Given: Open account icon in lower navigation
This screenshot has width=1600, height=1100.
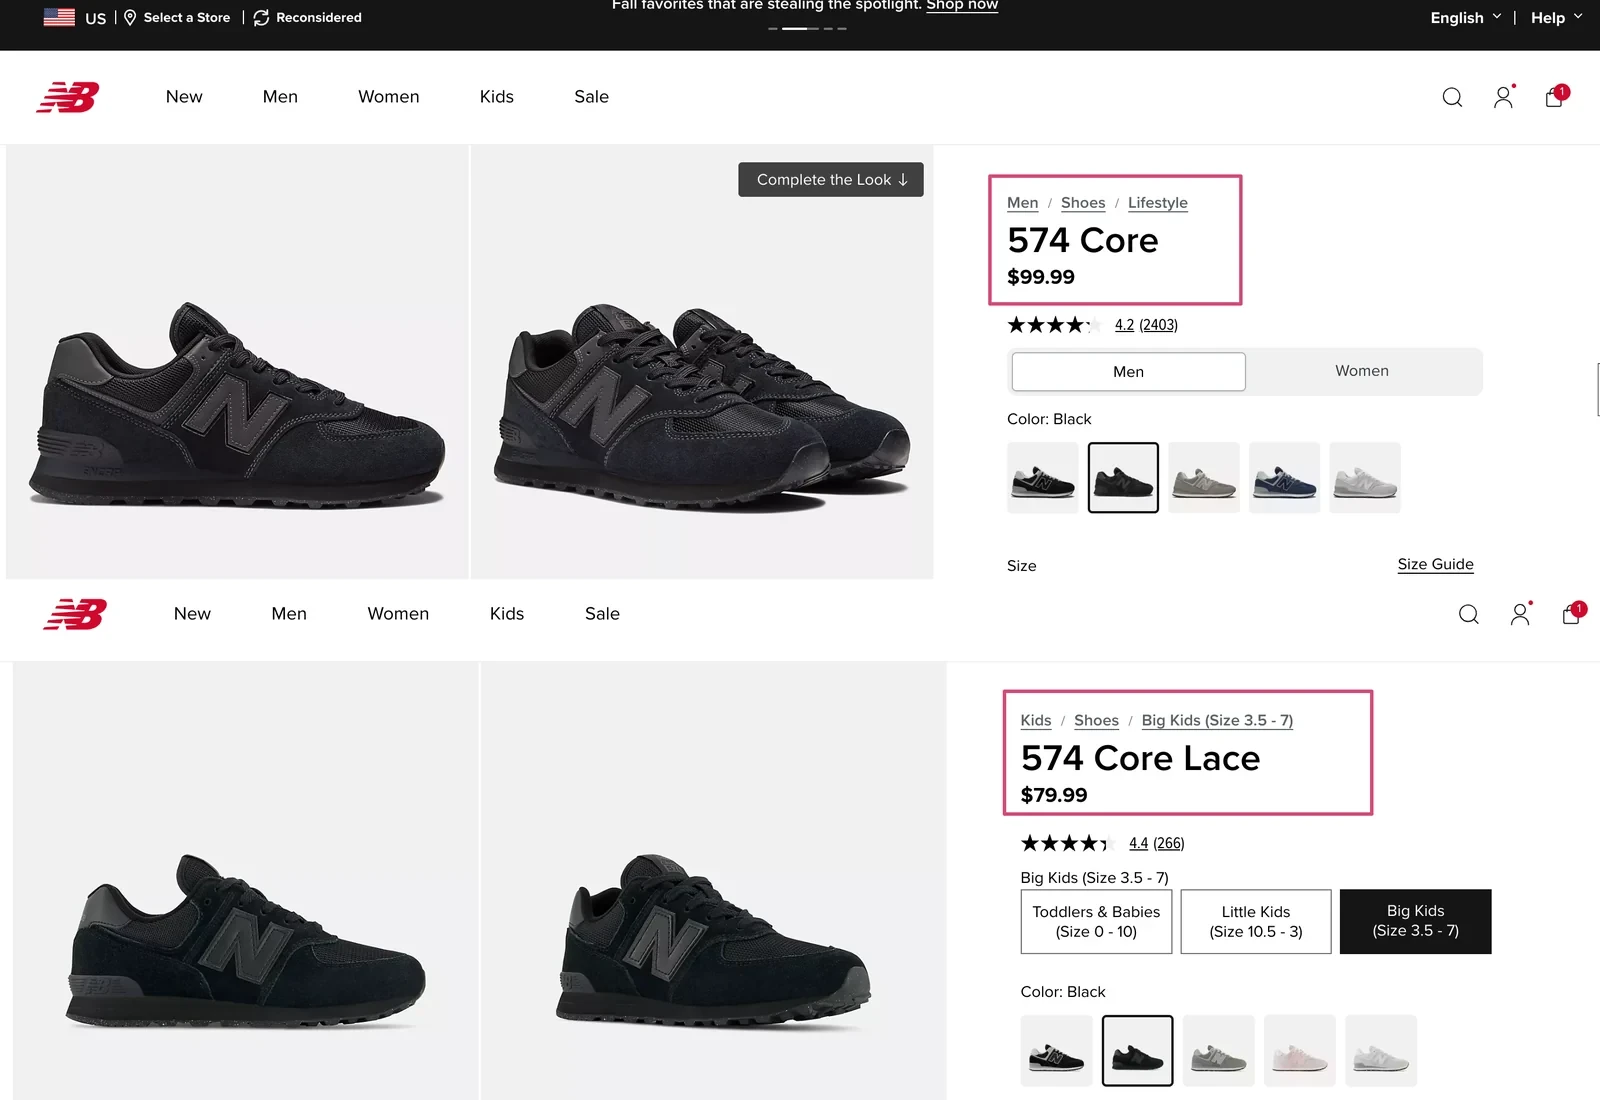Looking at the screenshot, I should click(x=1520, y=614).
